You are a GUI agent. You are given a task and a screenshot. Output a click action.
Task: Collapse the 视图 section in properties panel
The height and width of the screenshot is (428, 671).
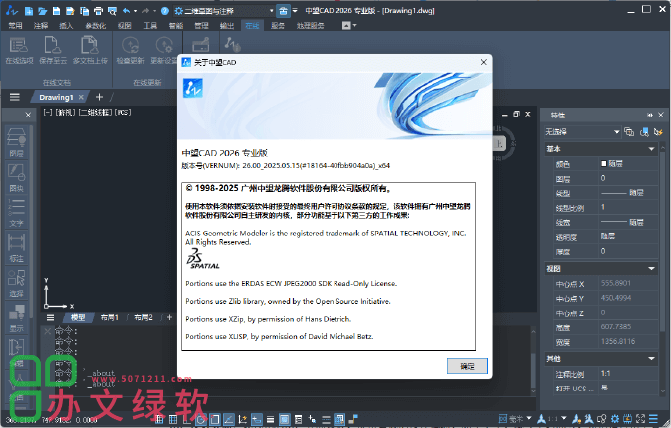(x=651, y=269)
